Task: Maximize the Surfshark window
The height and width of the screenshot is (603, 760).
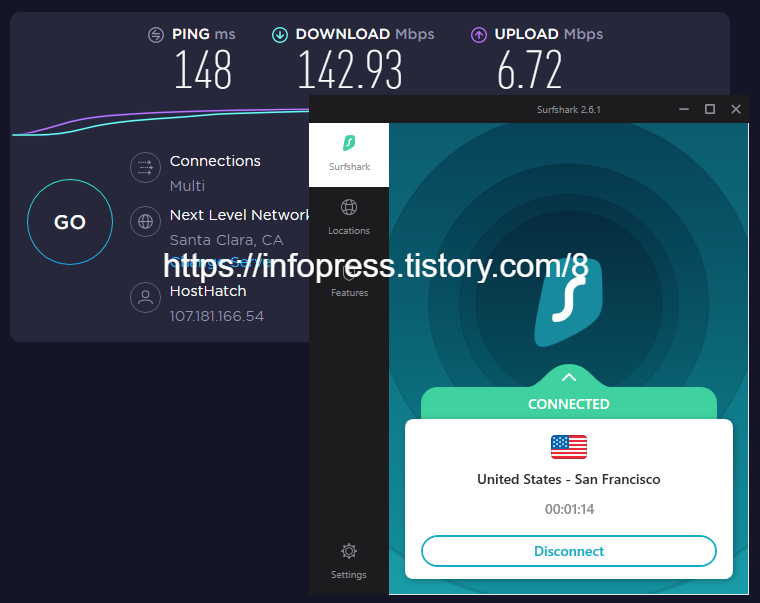Action: click(710, 109)
